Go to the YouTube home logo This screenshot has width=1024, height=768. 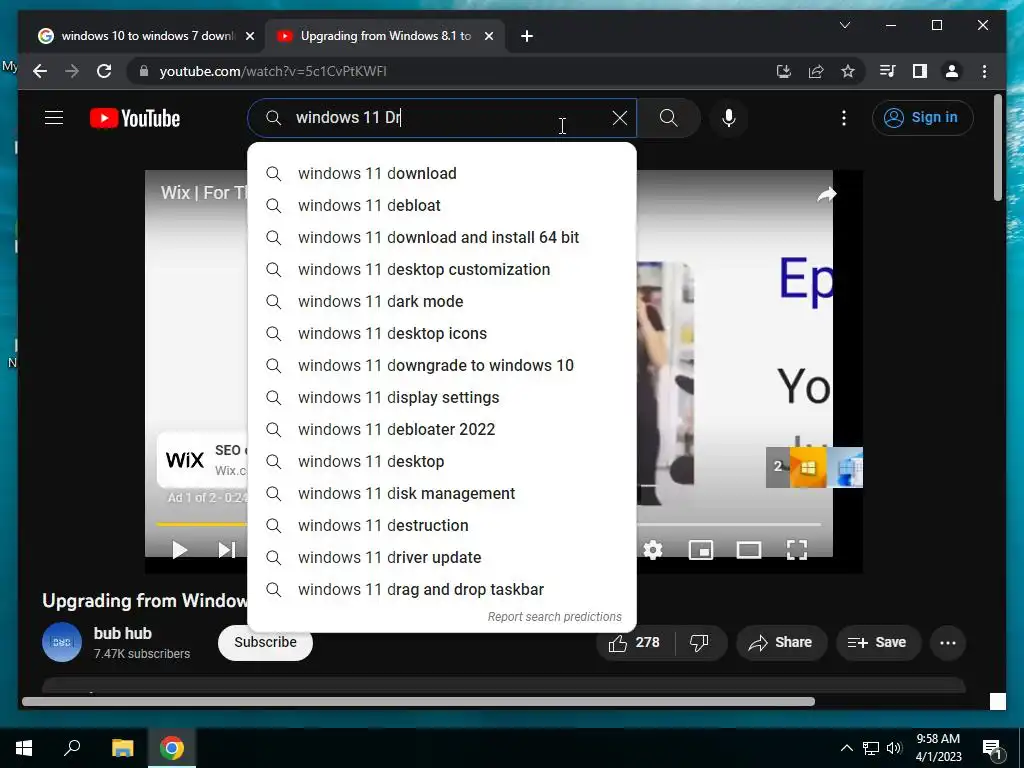[135, 118]
